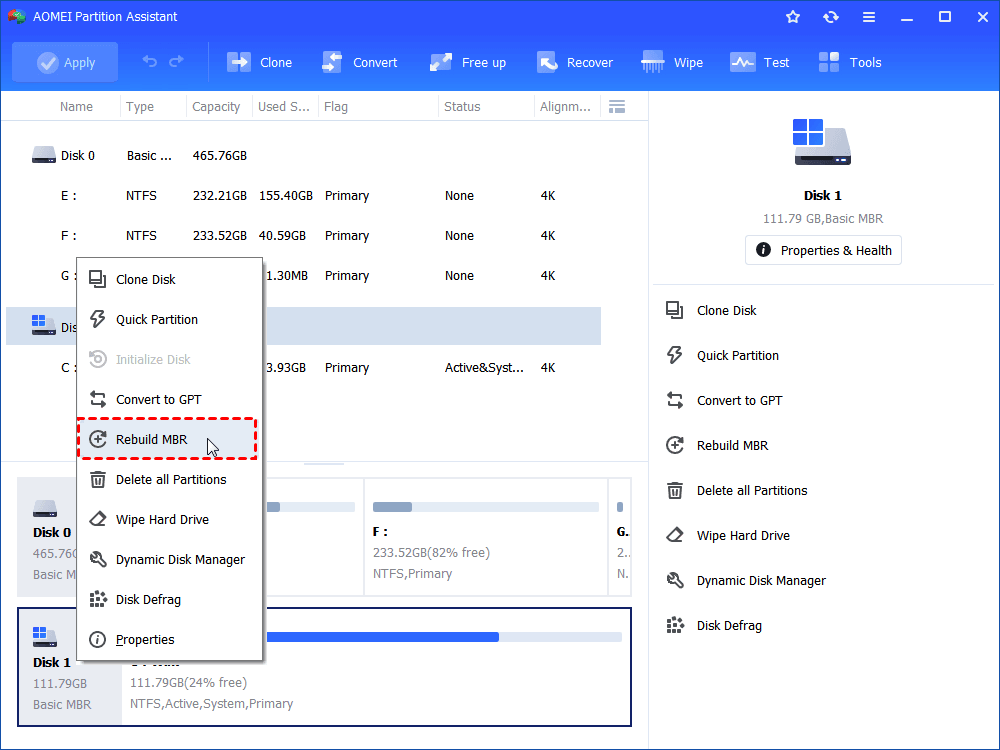Choose Rebuild MBR from context menu
This screenshot has width=1000, height=750.
click(151, 439)
